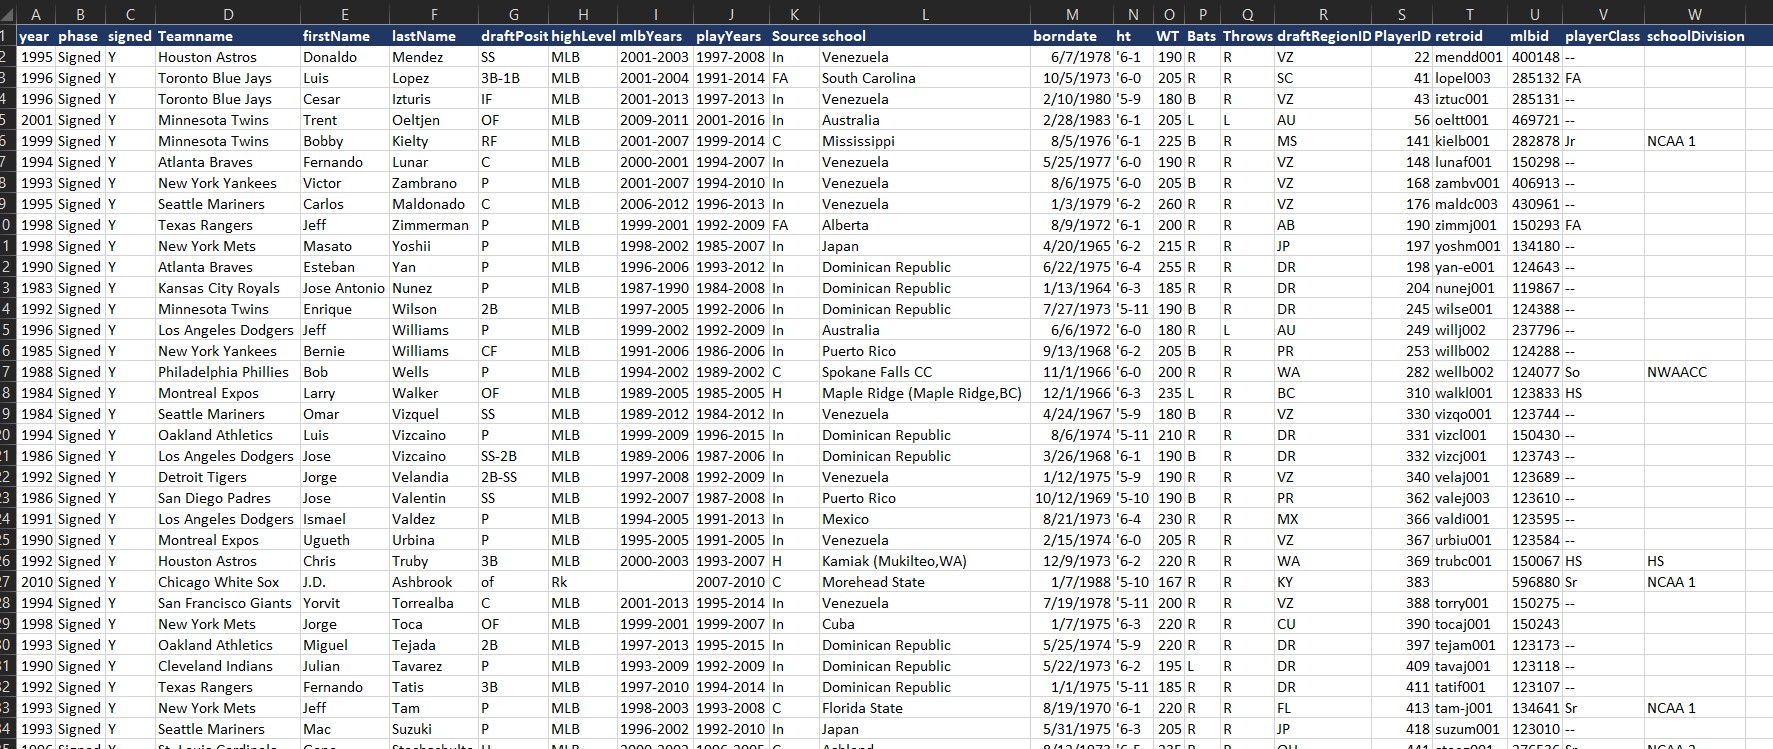Select column D header
This screenshot has width=1773, height=749.
228,14
